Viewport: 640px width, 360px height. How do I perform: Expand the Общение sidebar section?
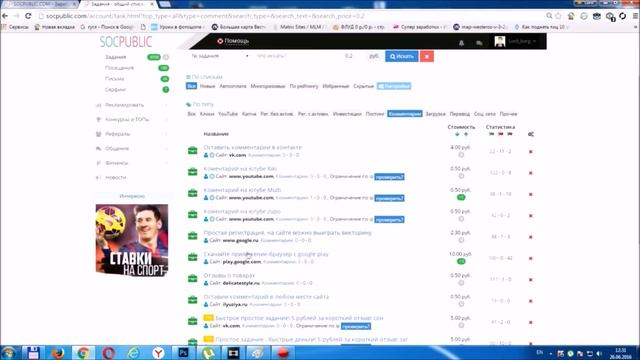click(132, 149)
